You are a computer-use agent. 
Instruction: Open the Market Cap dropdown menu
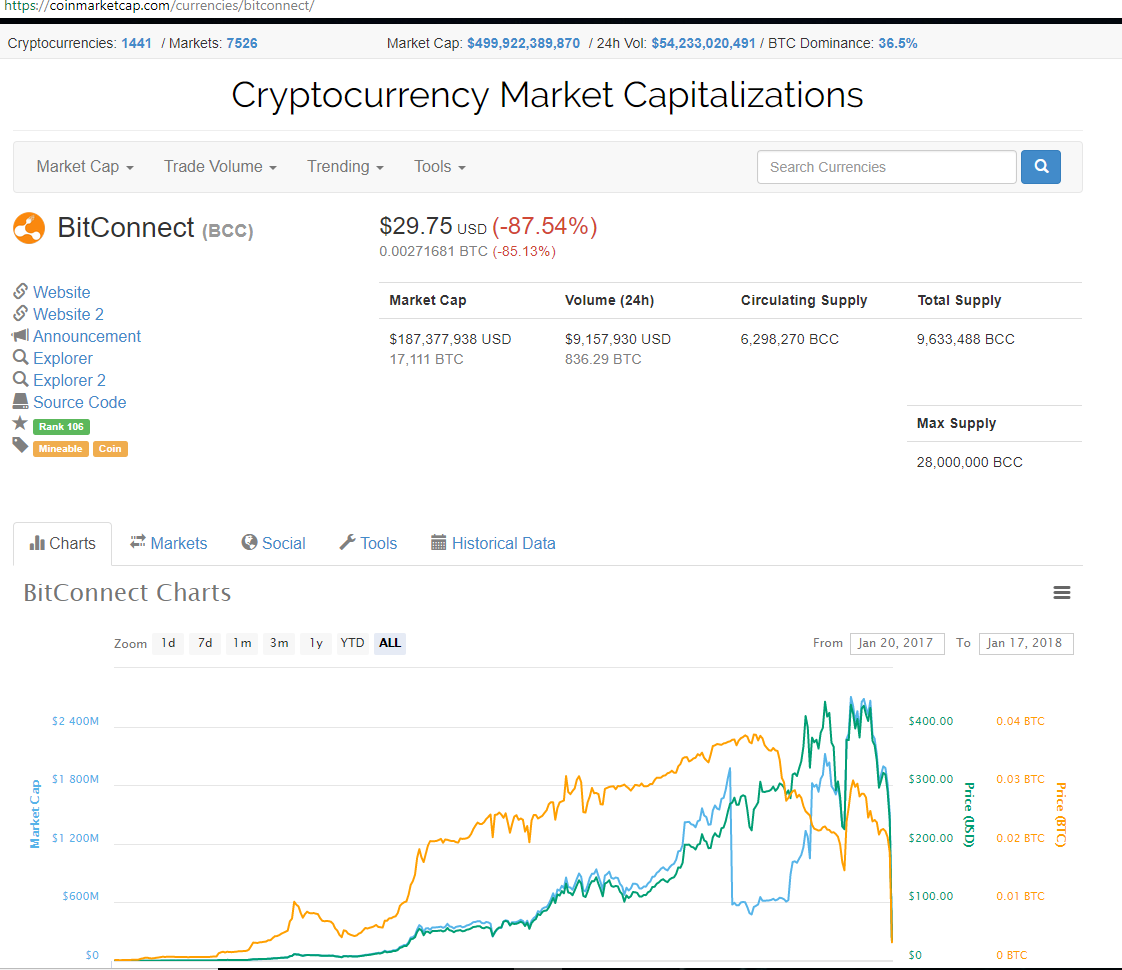click(85, 167)
